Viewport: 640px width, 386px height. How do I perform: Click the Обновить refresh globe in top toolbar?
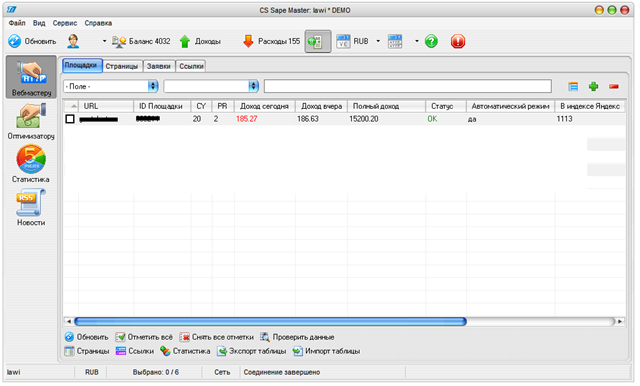coord(15,41)
